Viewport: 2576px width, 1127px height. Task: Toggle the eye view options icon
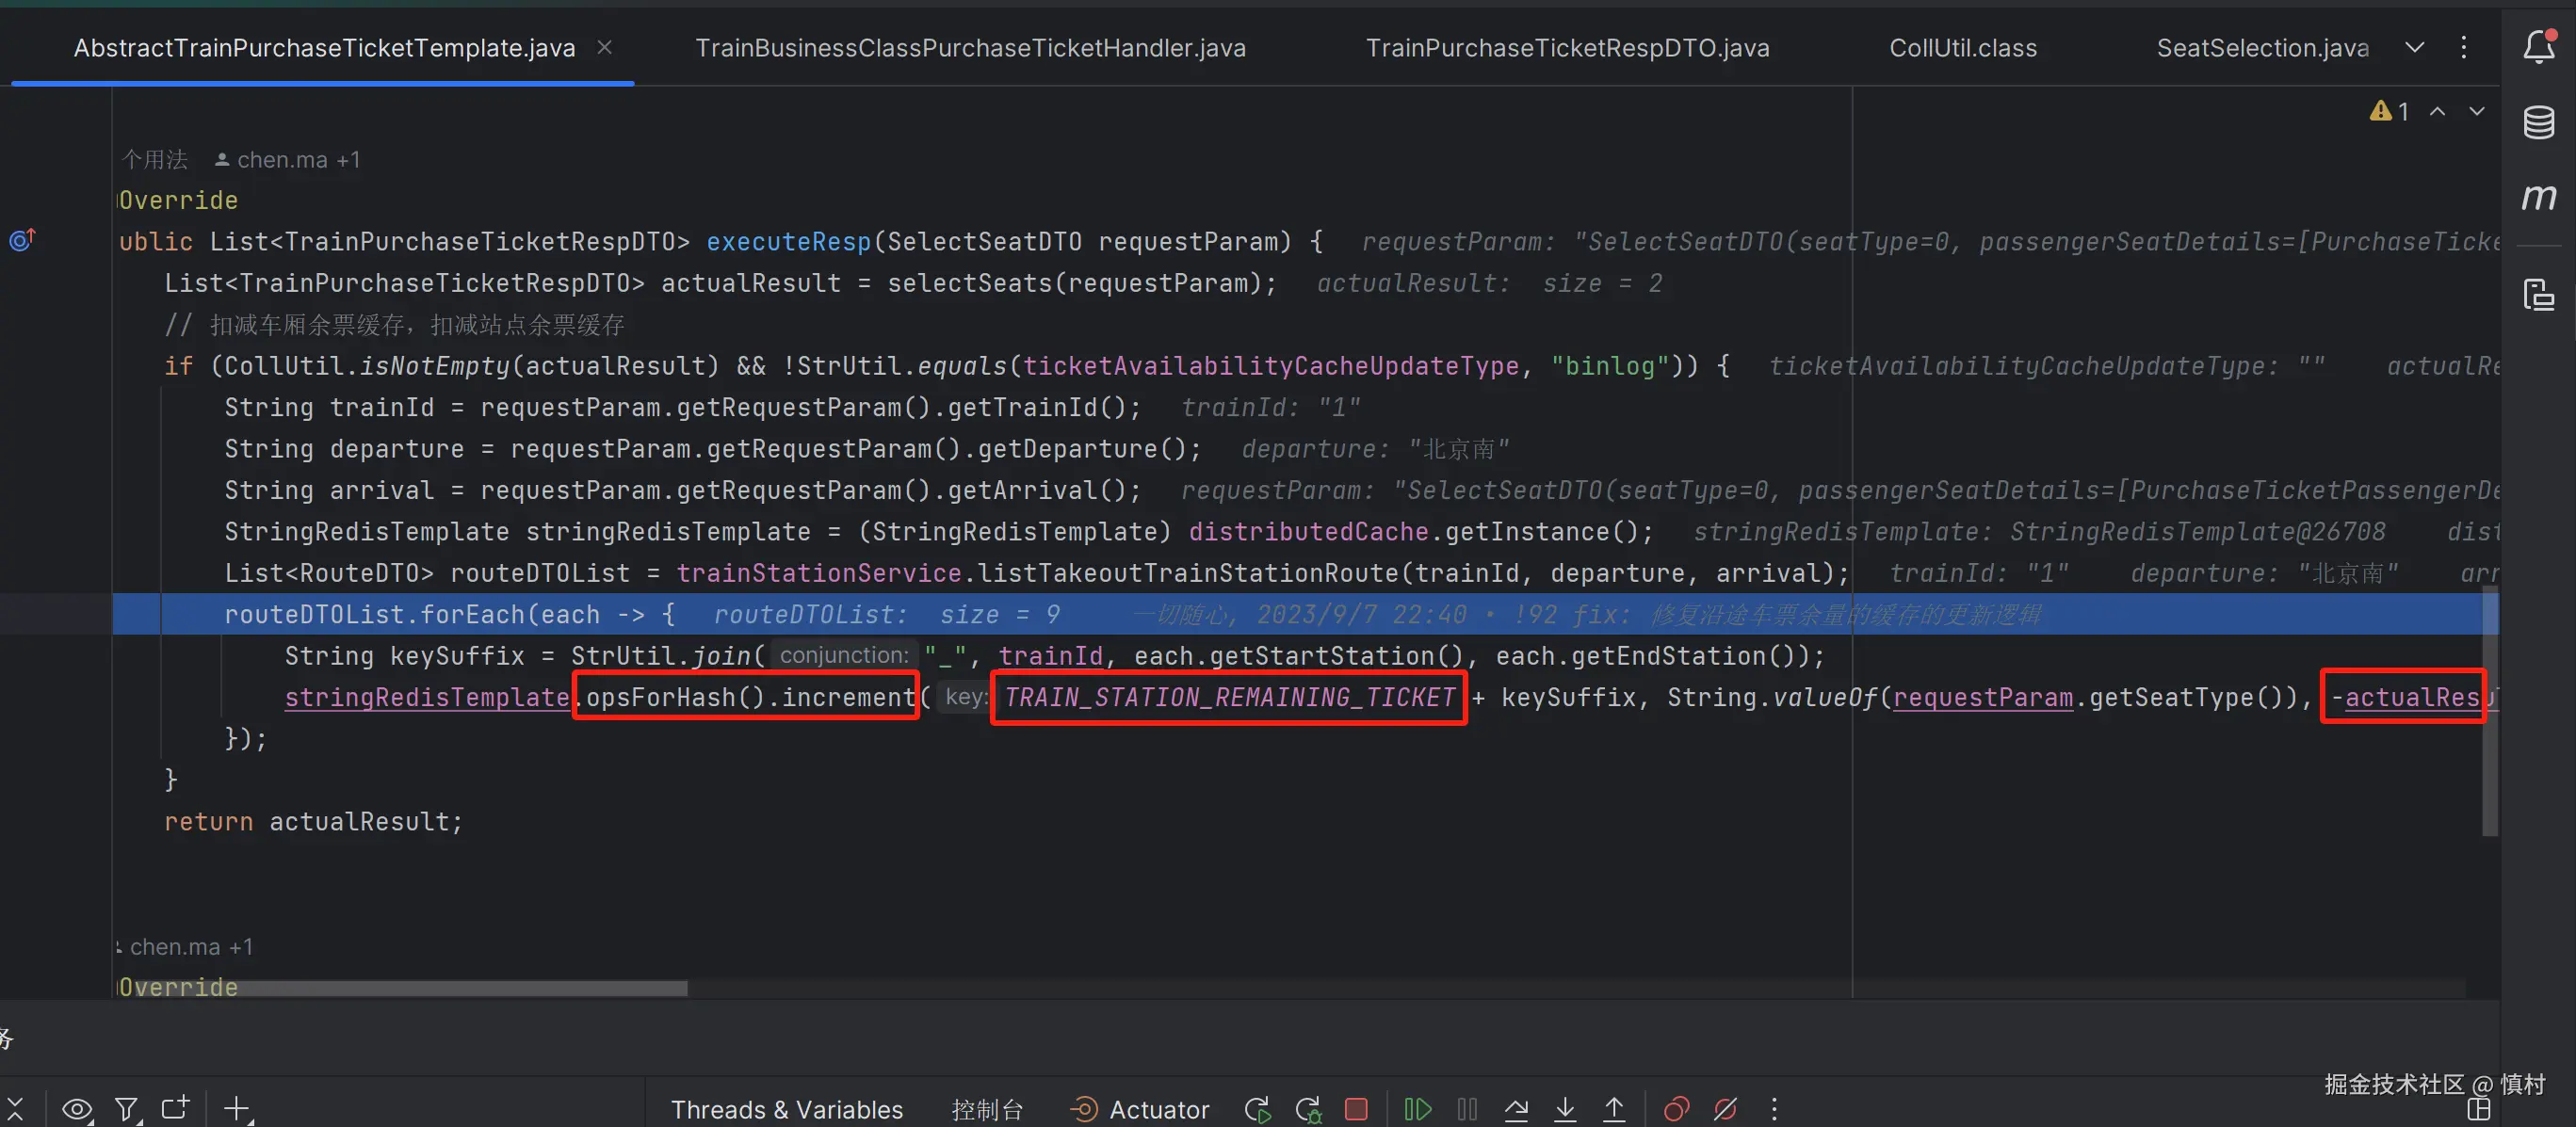point(77,1109)
